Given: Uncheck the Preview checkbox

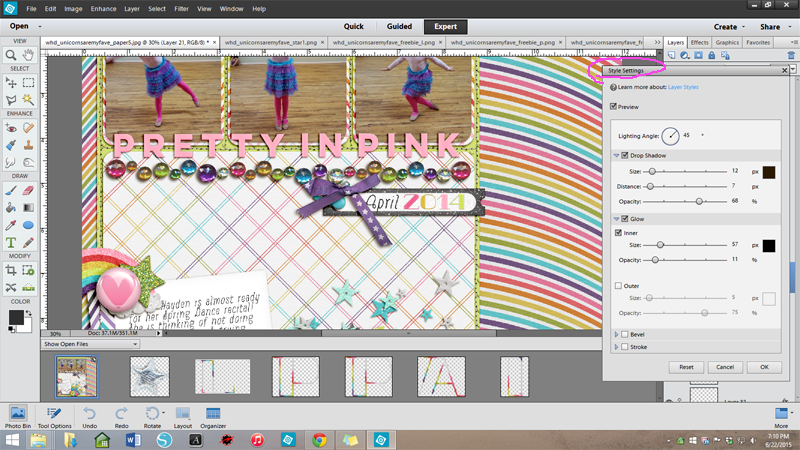Looking at the screenshot, I should tap(614, 106).
